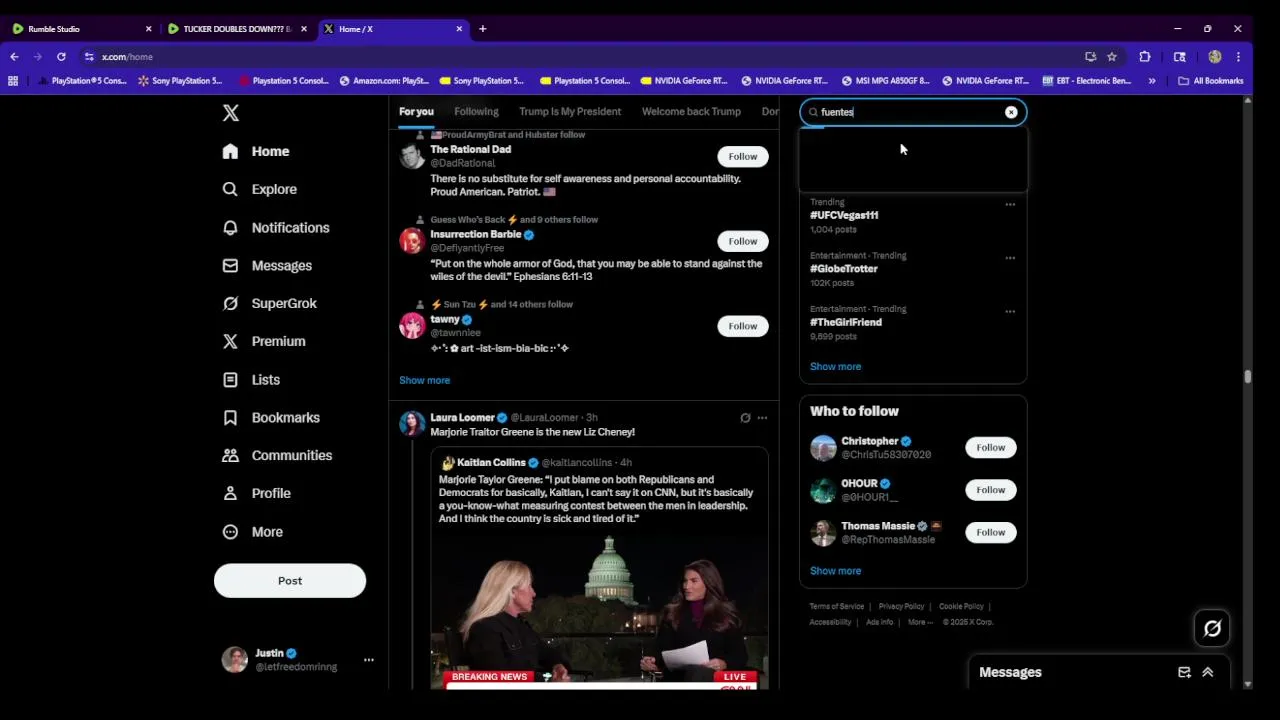Reload the page in browser

click(x=61, y=57)
